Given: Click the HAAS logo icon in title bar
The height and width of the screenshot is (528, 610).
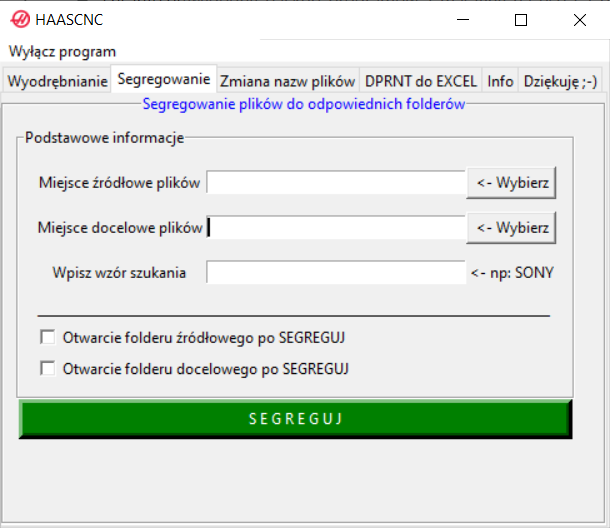Looking at the screenshot, I should point(20,20).
